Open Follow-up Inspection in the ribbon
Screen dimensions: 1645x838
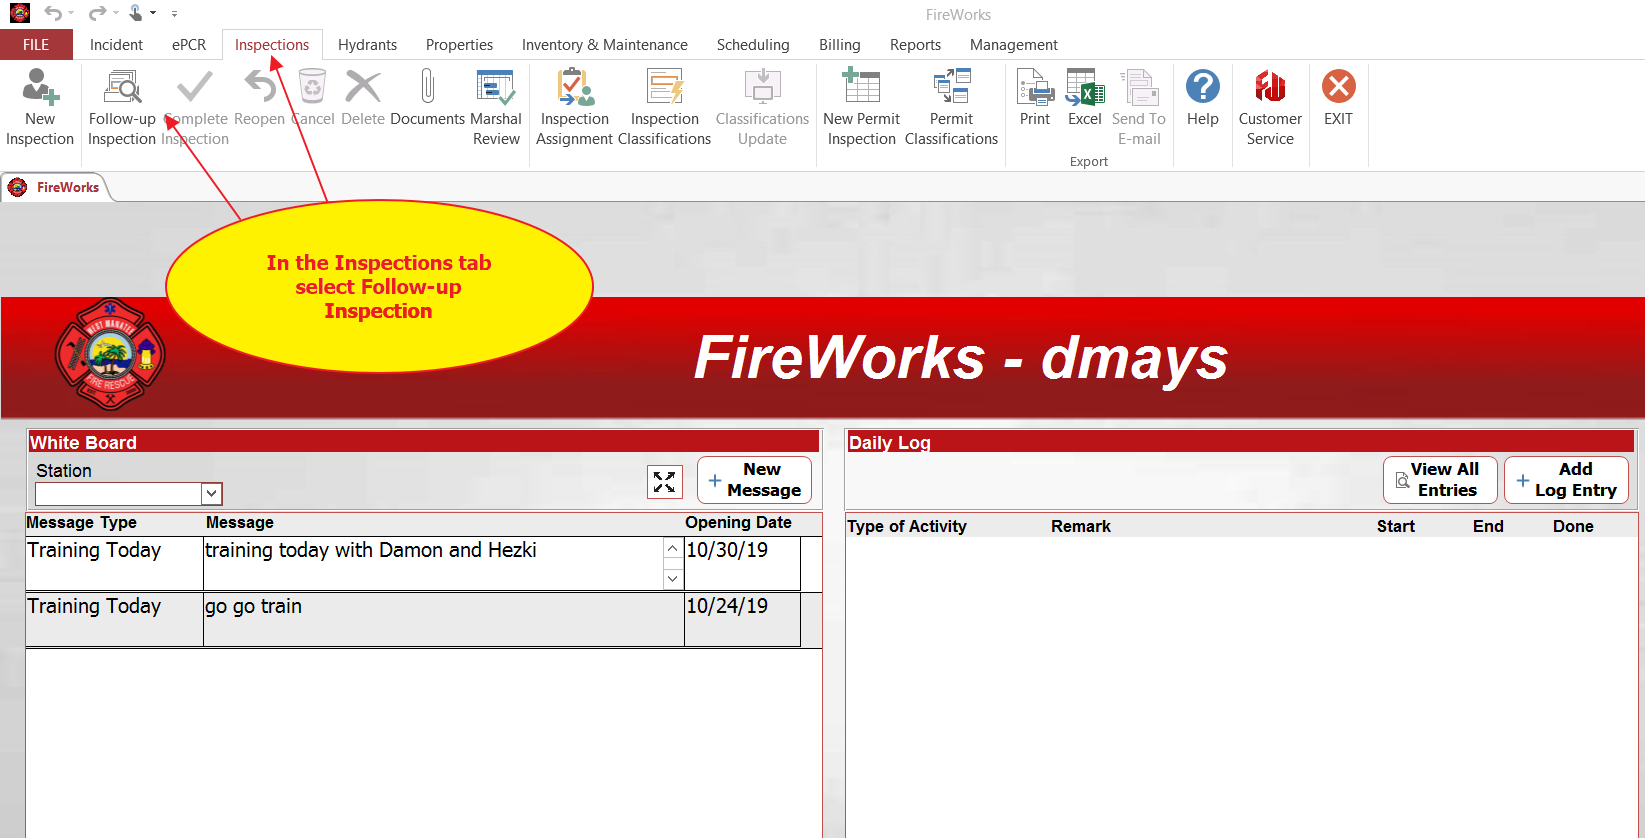click(x=122, y=107)
